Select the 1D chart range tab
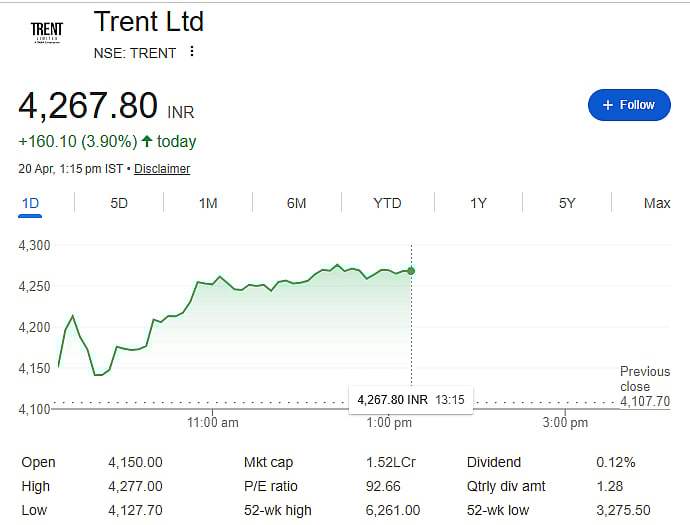690x525 pixels. pyautogui.click(x=30, y=203)
